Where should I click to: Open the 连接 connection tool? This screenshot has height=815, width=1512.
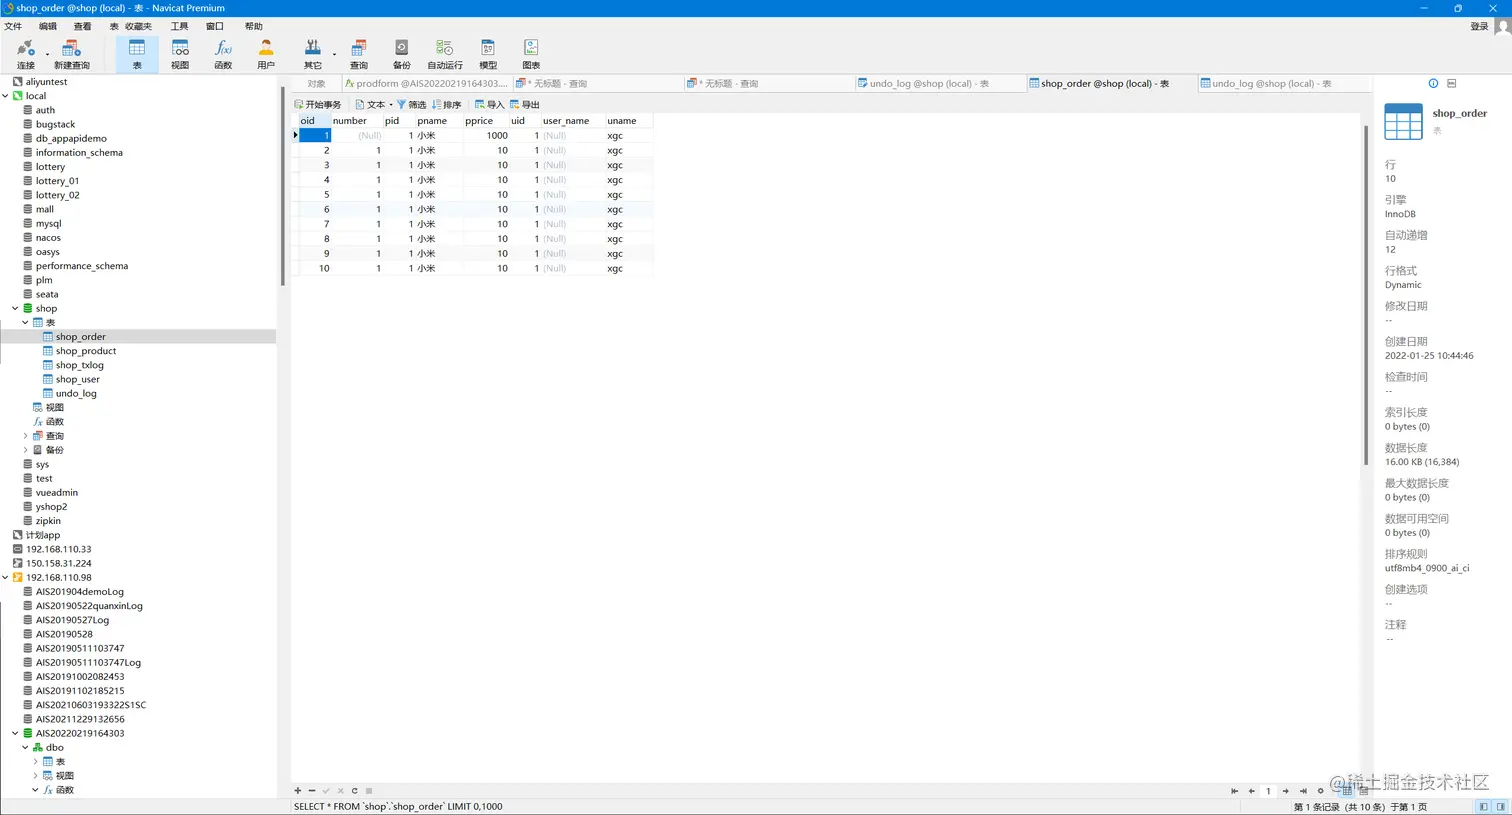(26, 54)
